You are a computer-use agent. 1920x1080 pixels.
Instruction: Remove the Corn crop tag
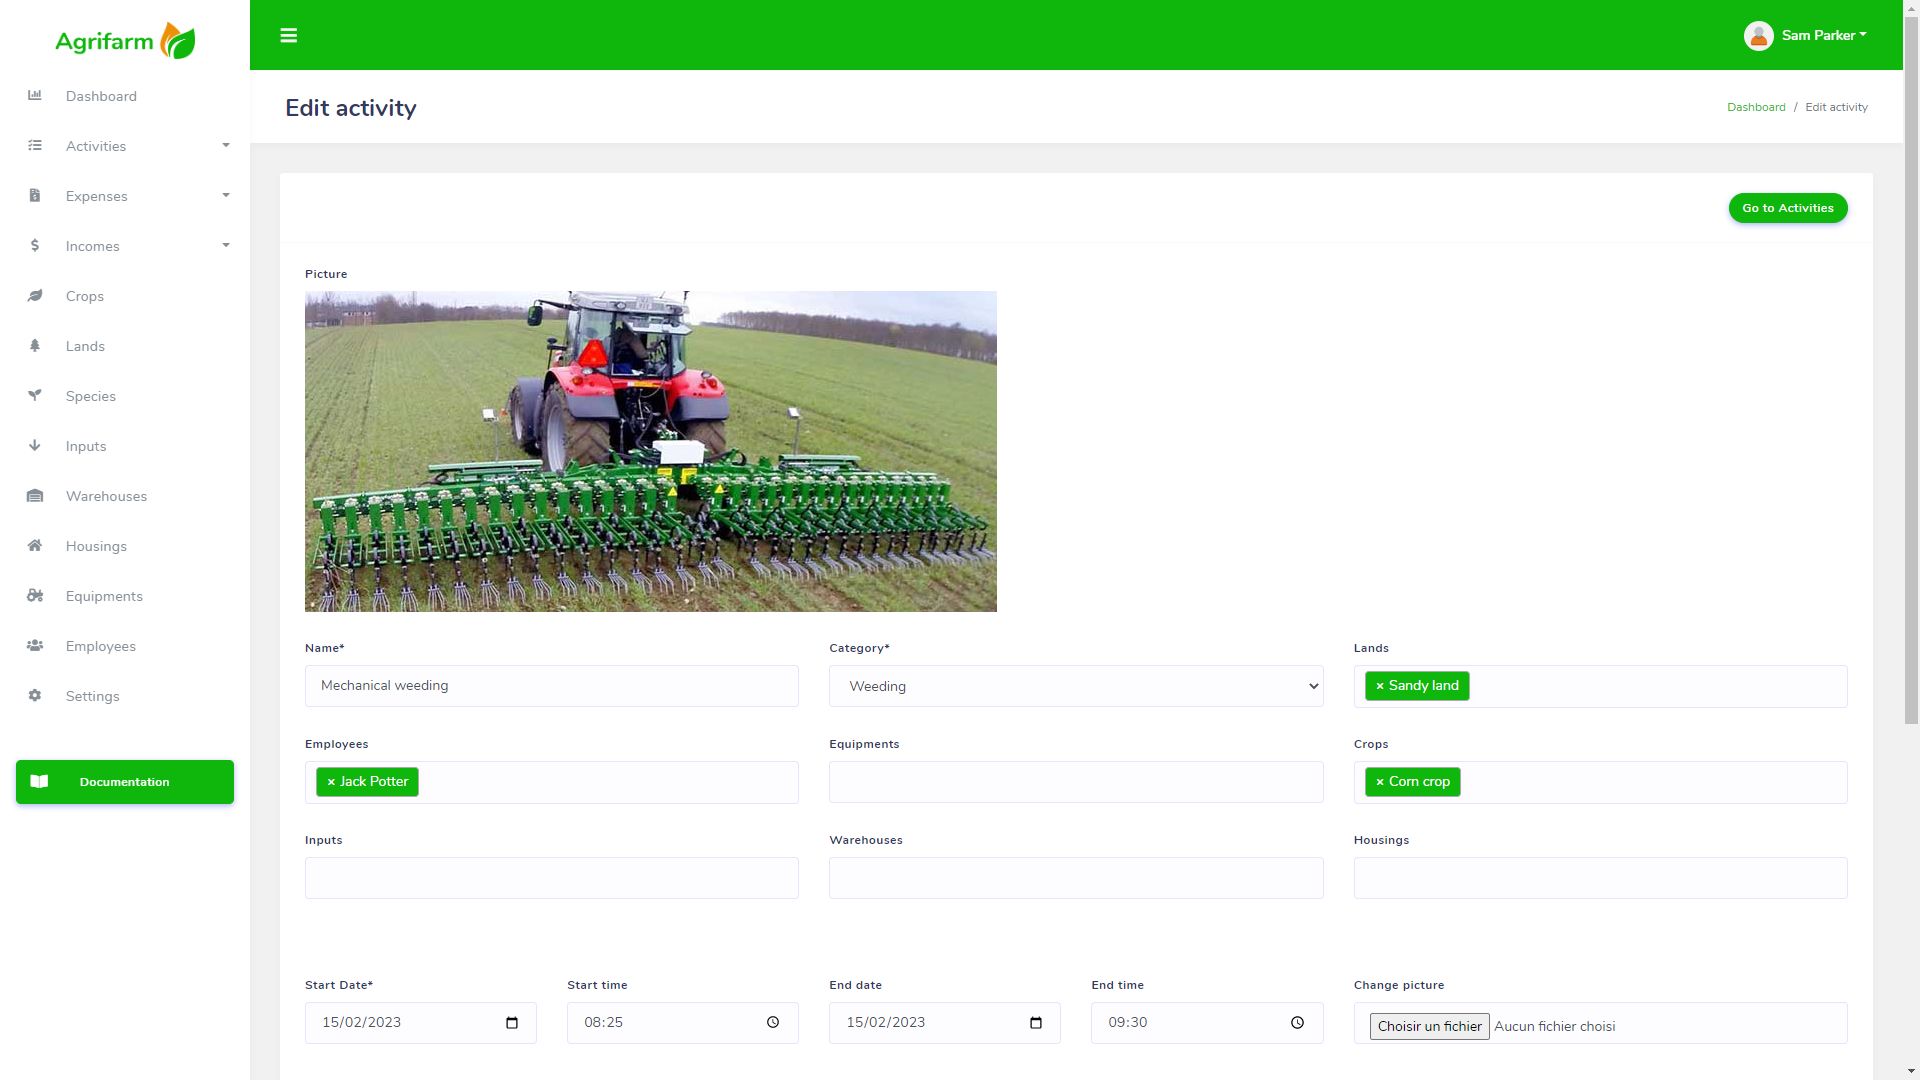click(x=1380, y=782)
